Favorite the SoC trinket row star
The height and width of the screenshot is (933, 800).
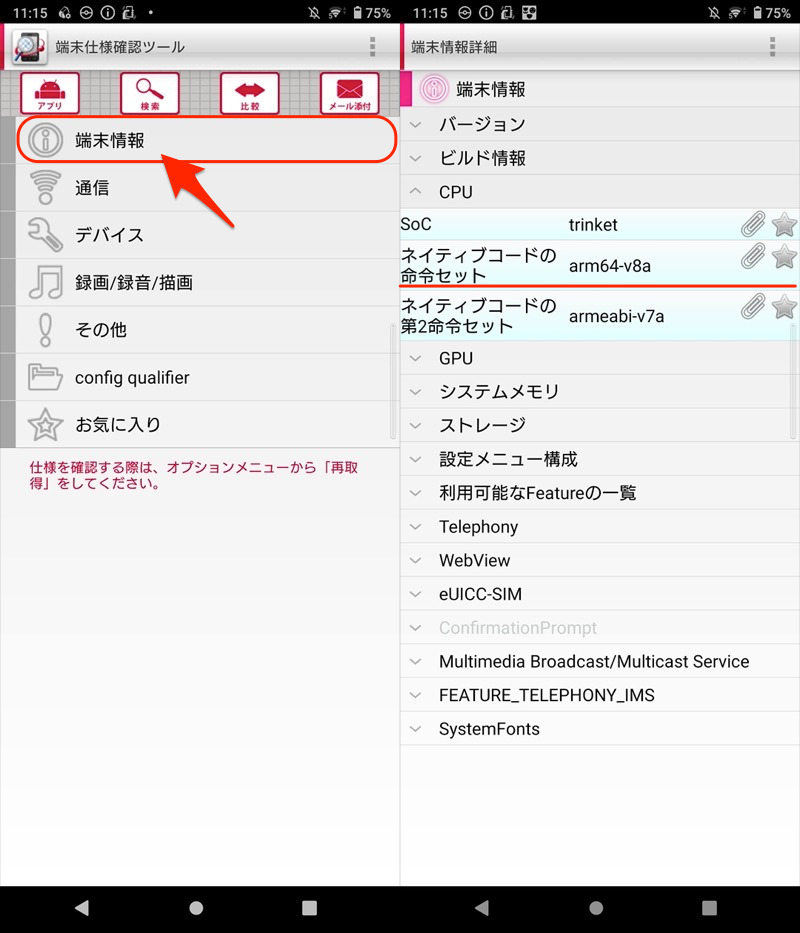coord(785,224)
